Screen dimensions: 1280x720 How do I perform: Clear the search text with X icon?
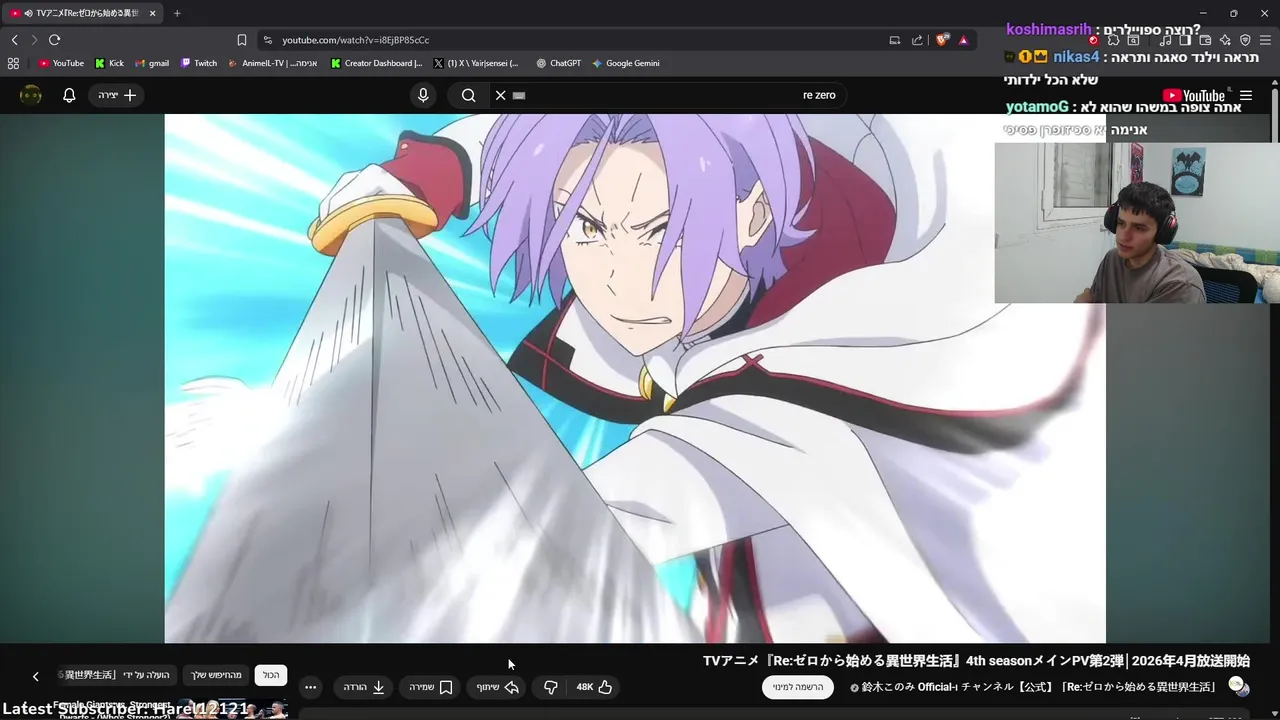click(501, 95)
